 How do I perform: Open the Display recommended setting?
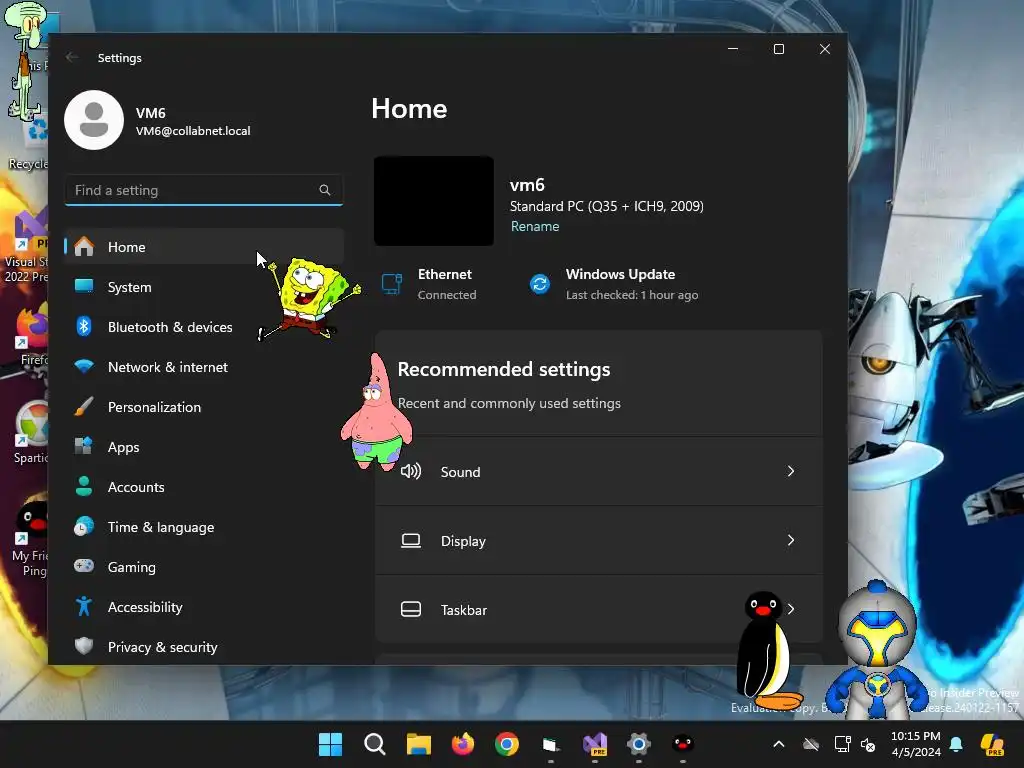[598, 541]
